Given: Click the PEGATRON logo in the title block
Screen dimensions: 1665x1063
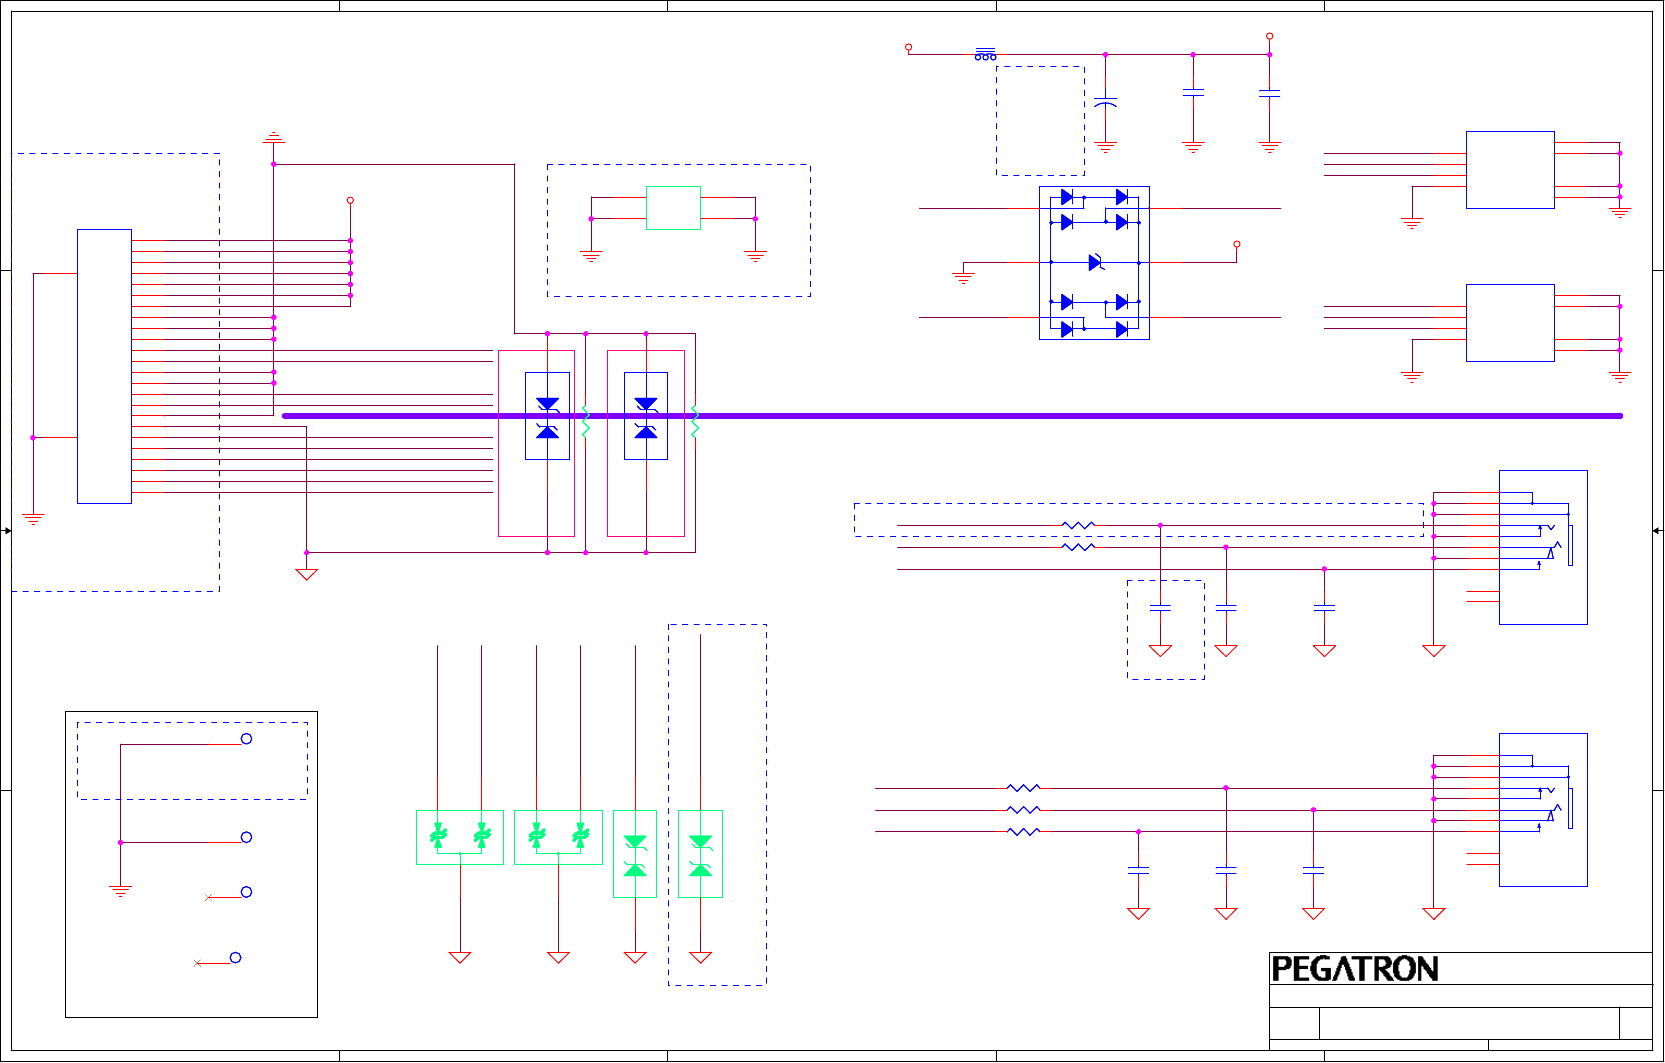Looking at the screenshot, I should point(1354,969).
